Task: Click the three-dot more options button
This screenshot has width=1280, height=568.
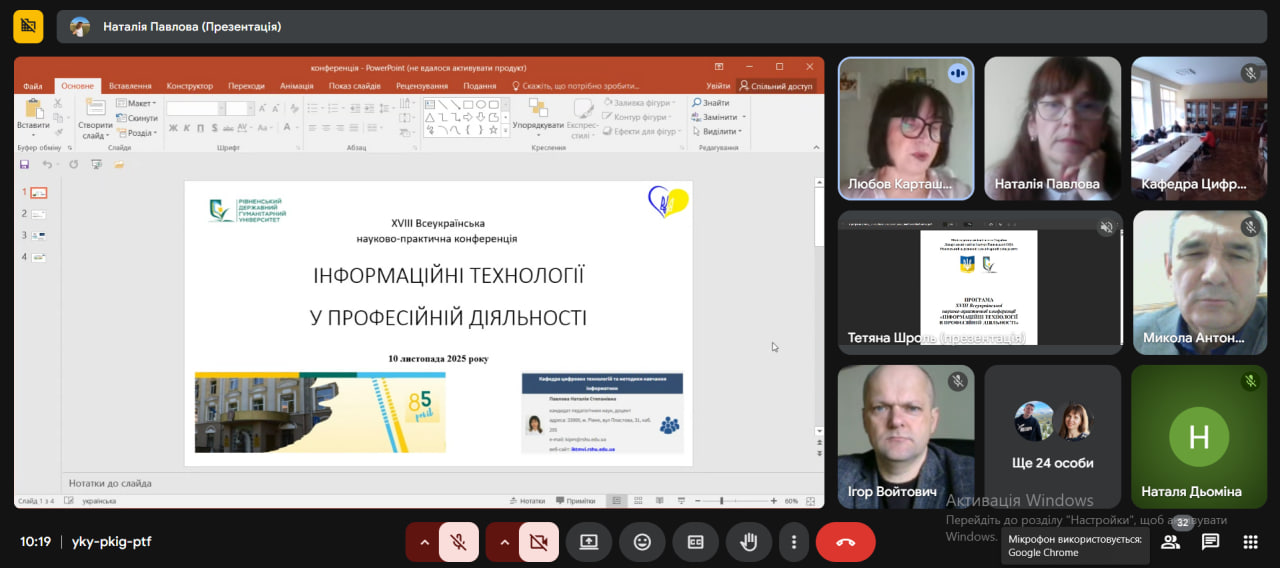Action: 794,542
